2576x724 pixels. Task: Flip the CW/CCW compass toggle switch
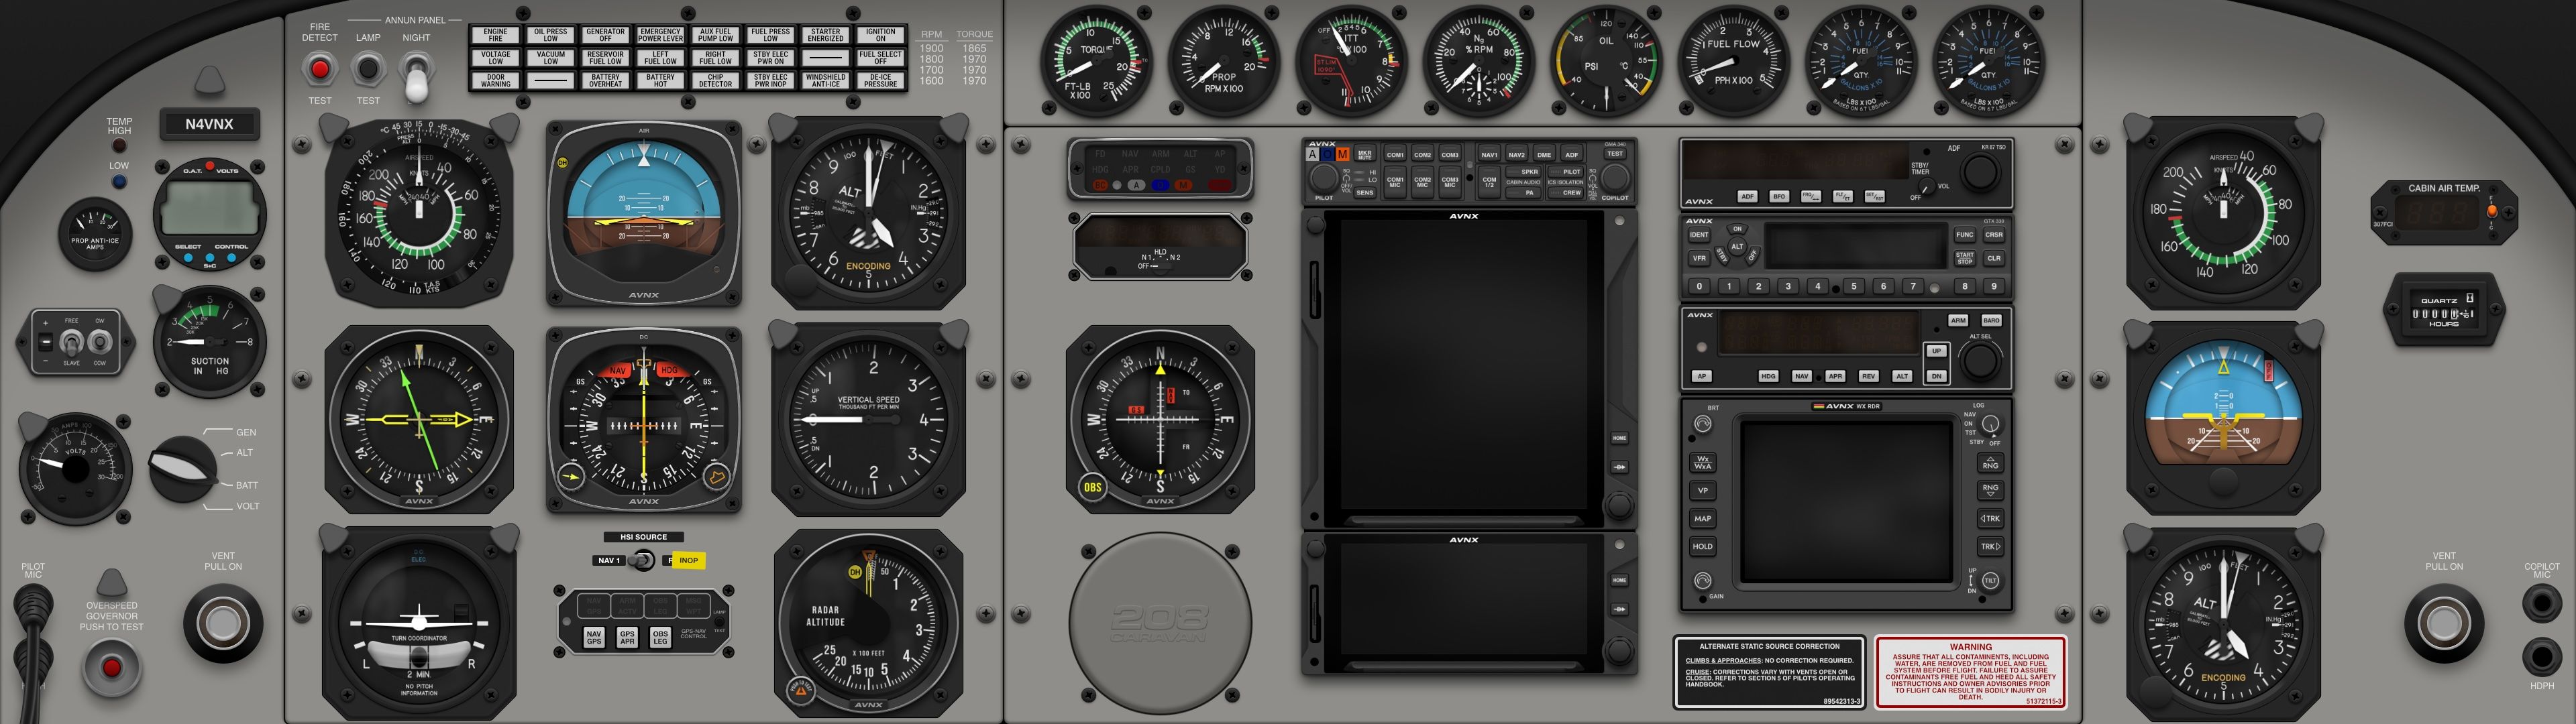click(x=99, y=342)
